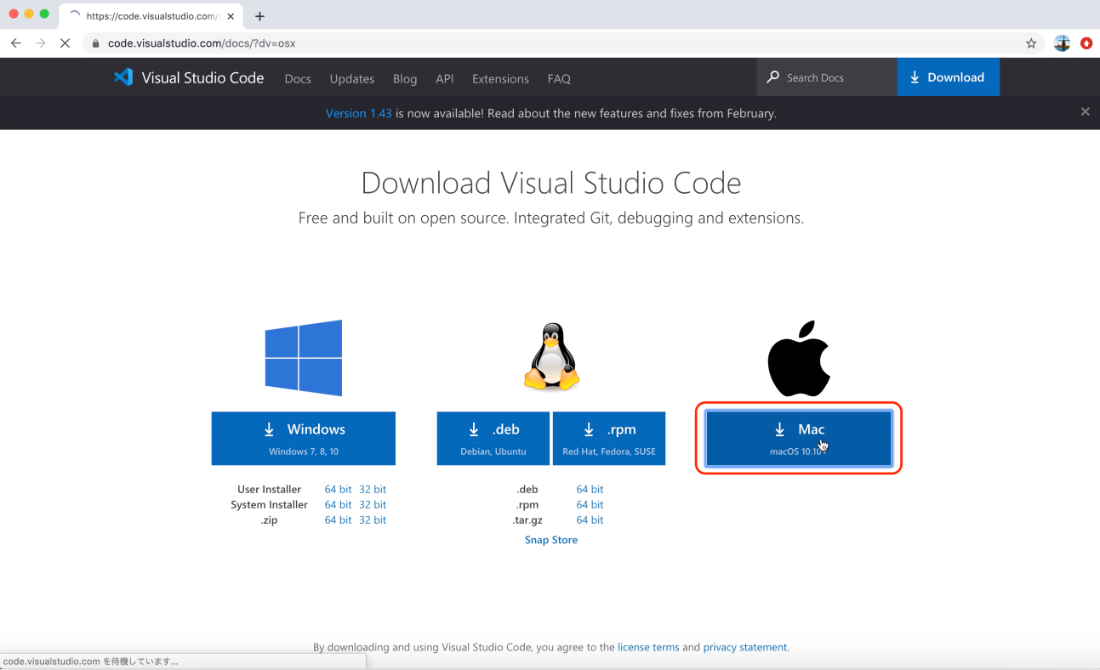
Task: Open the privacy statement link
Action: click(x=745, y=647)
